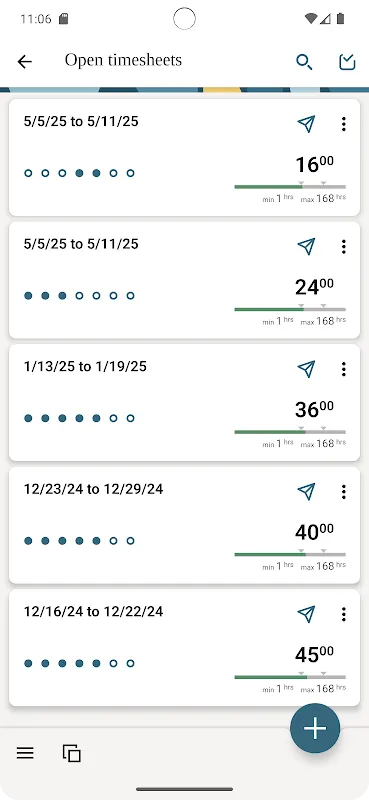
Task: Tap the copy timesheet icon in bottom bar
Action: (71, 753)
